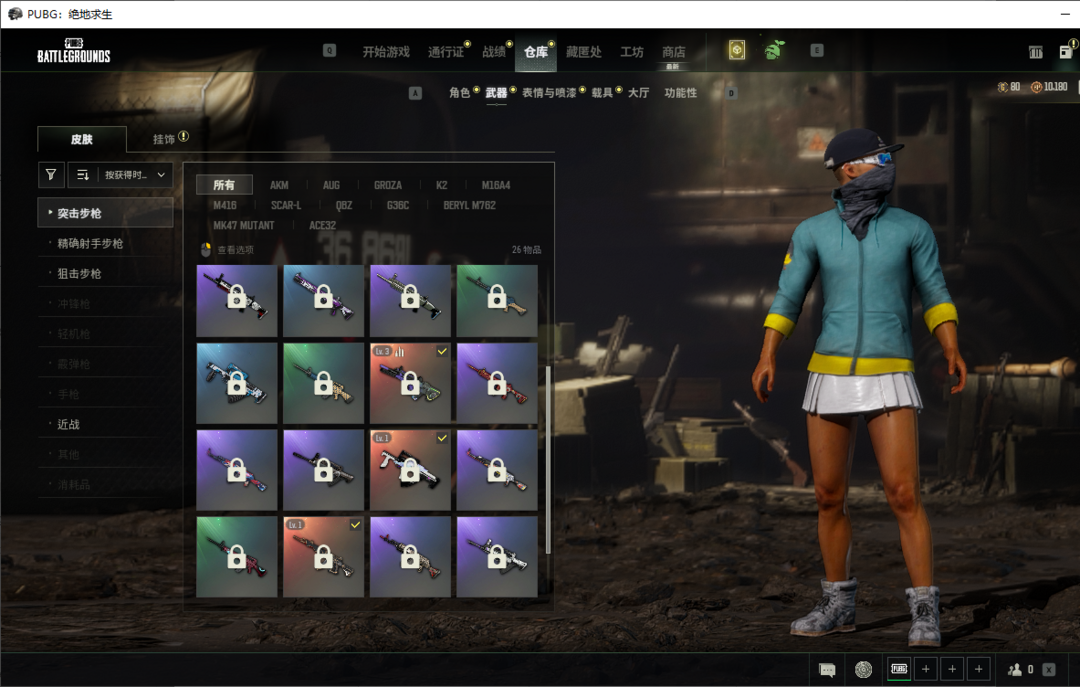Open the museum building icon at top right
The image size is (1080, 687).
point(1035,52)
